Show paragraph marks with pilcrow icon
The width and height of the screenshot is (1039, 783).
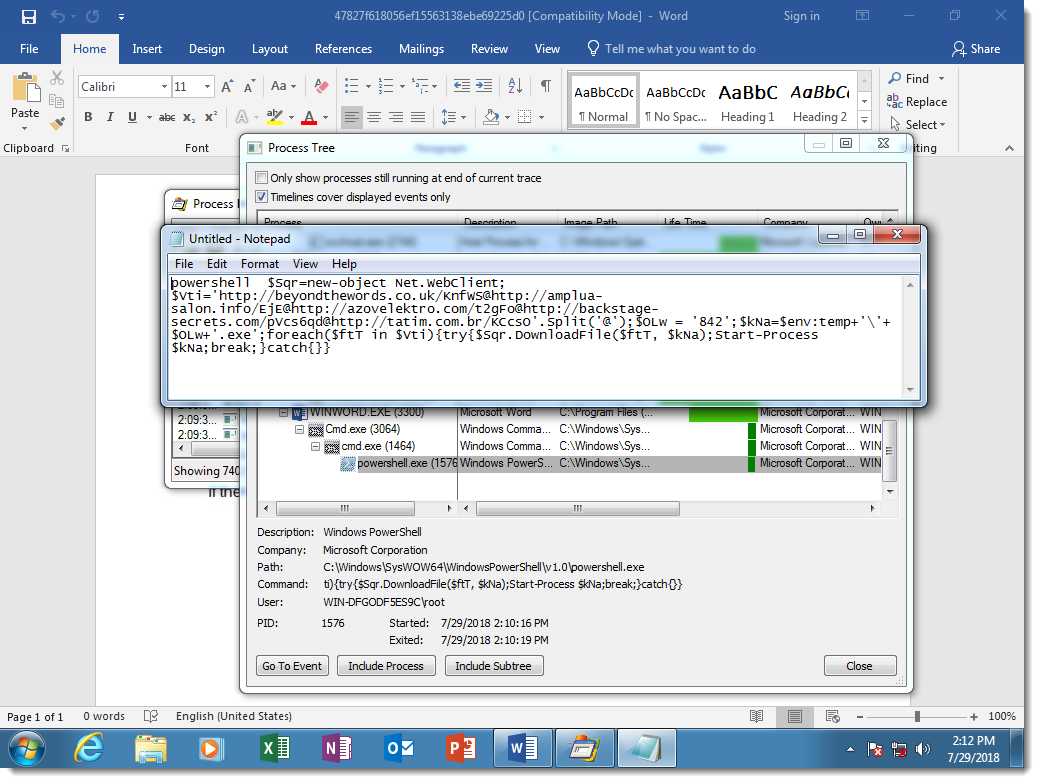click(x=545, y=86)
